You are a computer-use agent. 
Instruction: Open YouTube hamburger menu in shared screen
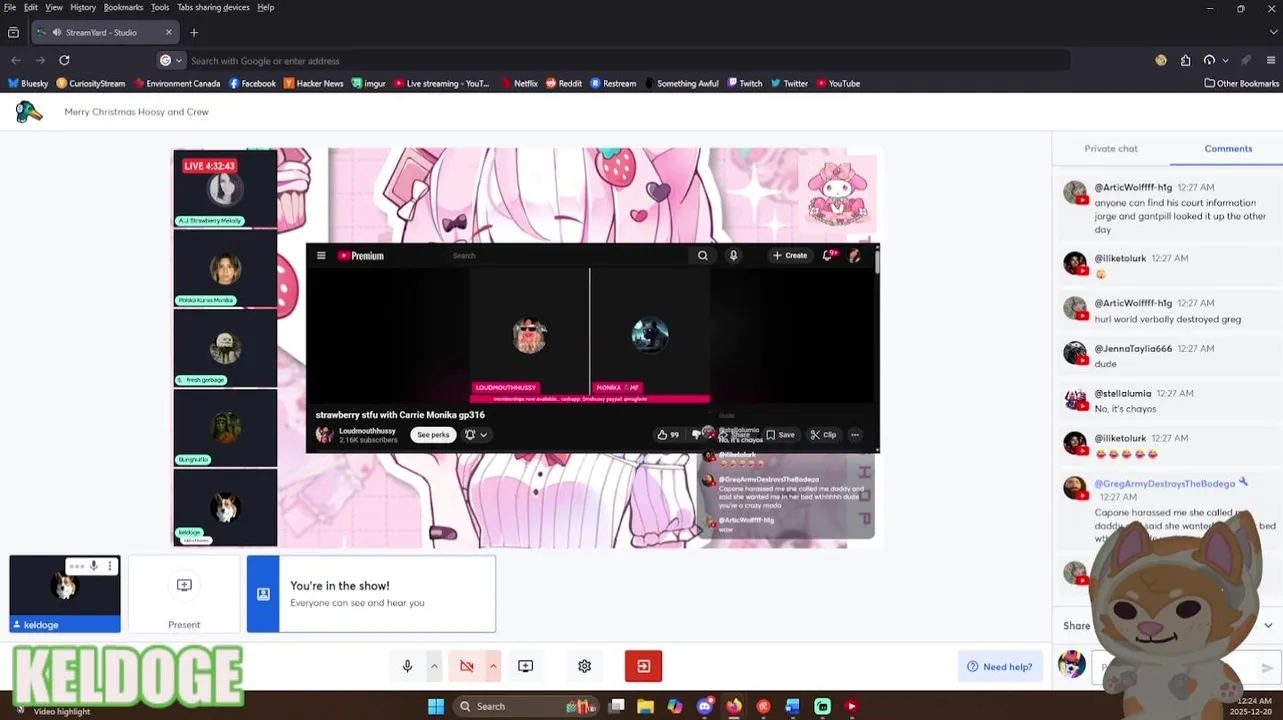pos(321,256)
